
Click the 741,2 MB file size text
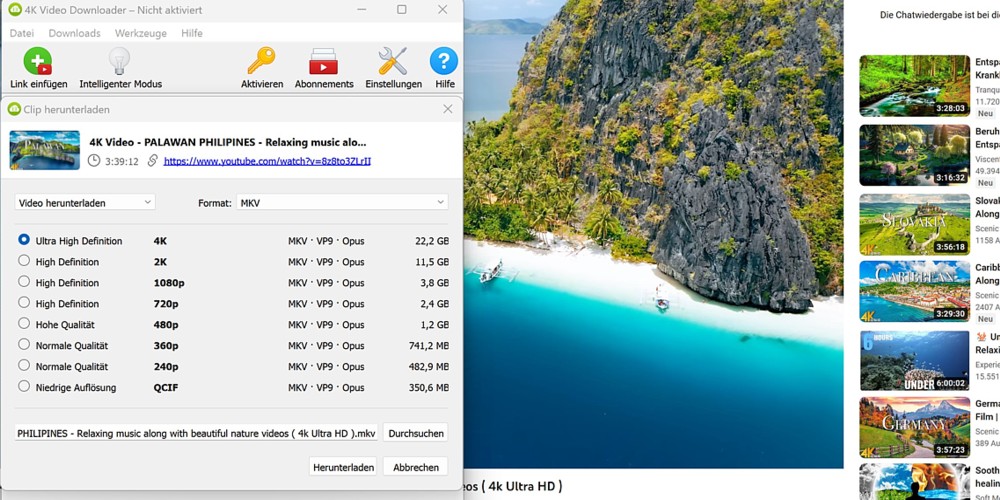tap(429, 346)
